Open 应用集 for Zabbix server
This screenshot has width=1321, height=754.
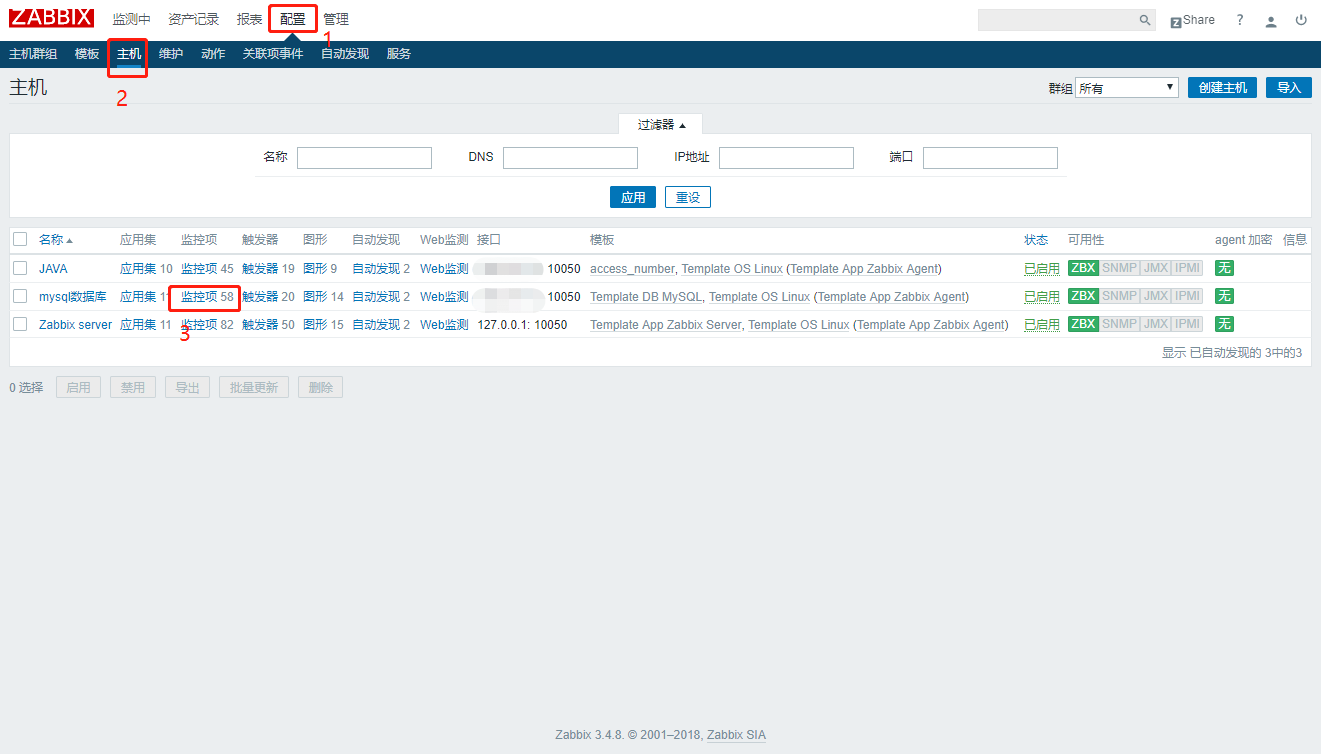138,324
